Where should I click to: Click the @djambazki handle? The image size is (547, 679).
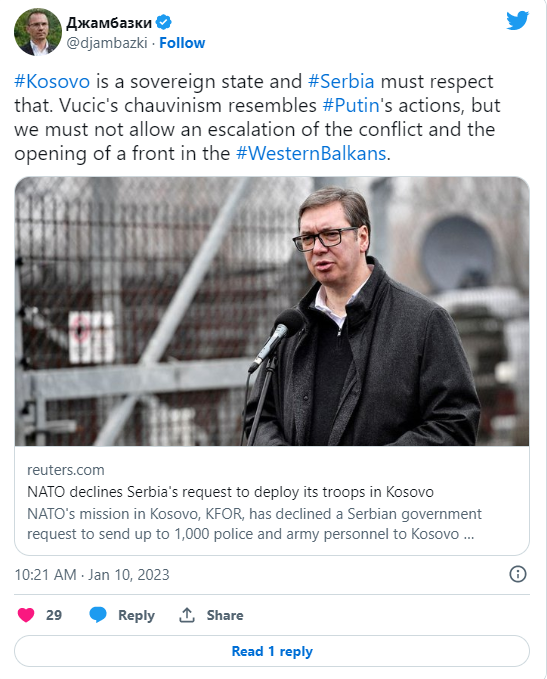pos(107,43)
